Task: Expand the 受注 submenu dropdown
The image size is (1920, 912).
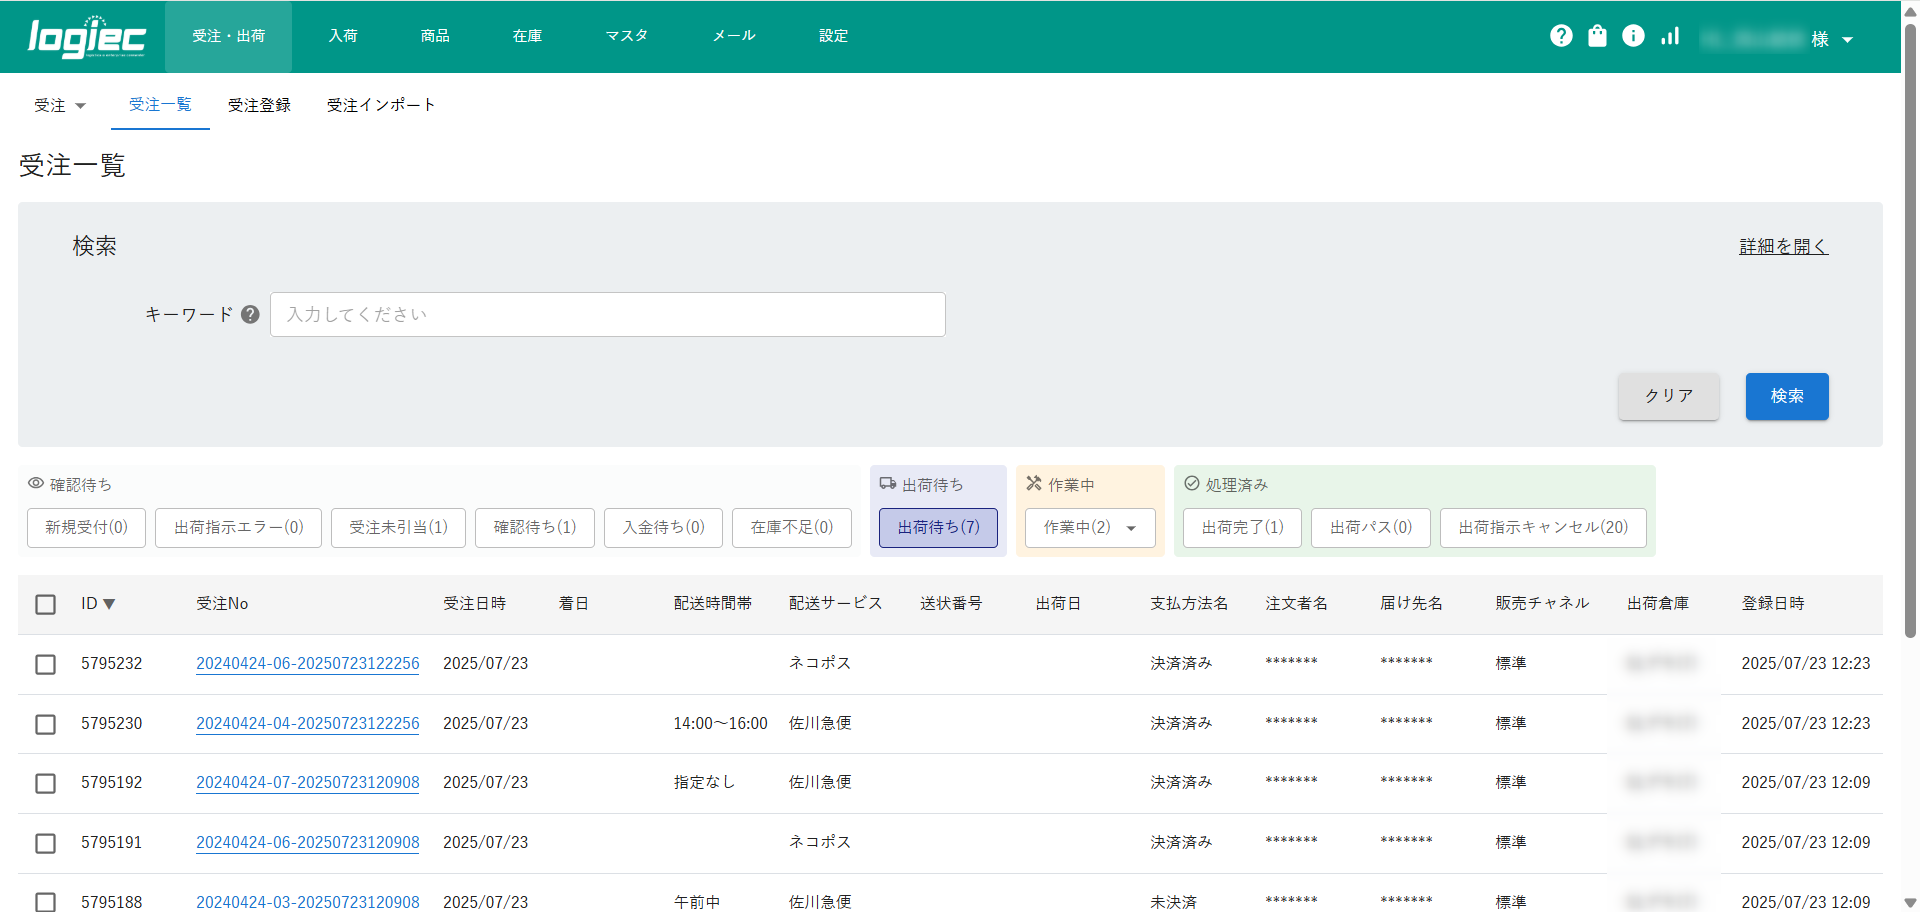Action: pos(60,105)
